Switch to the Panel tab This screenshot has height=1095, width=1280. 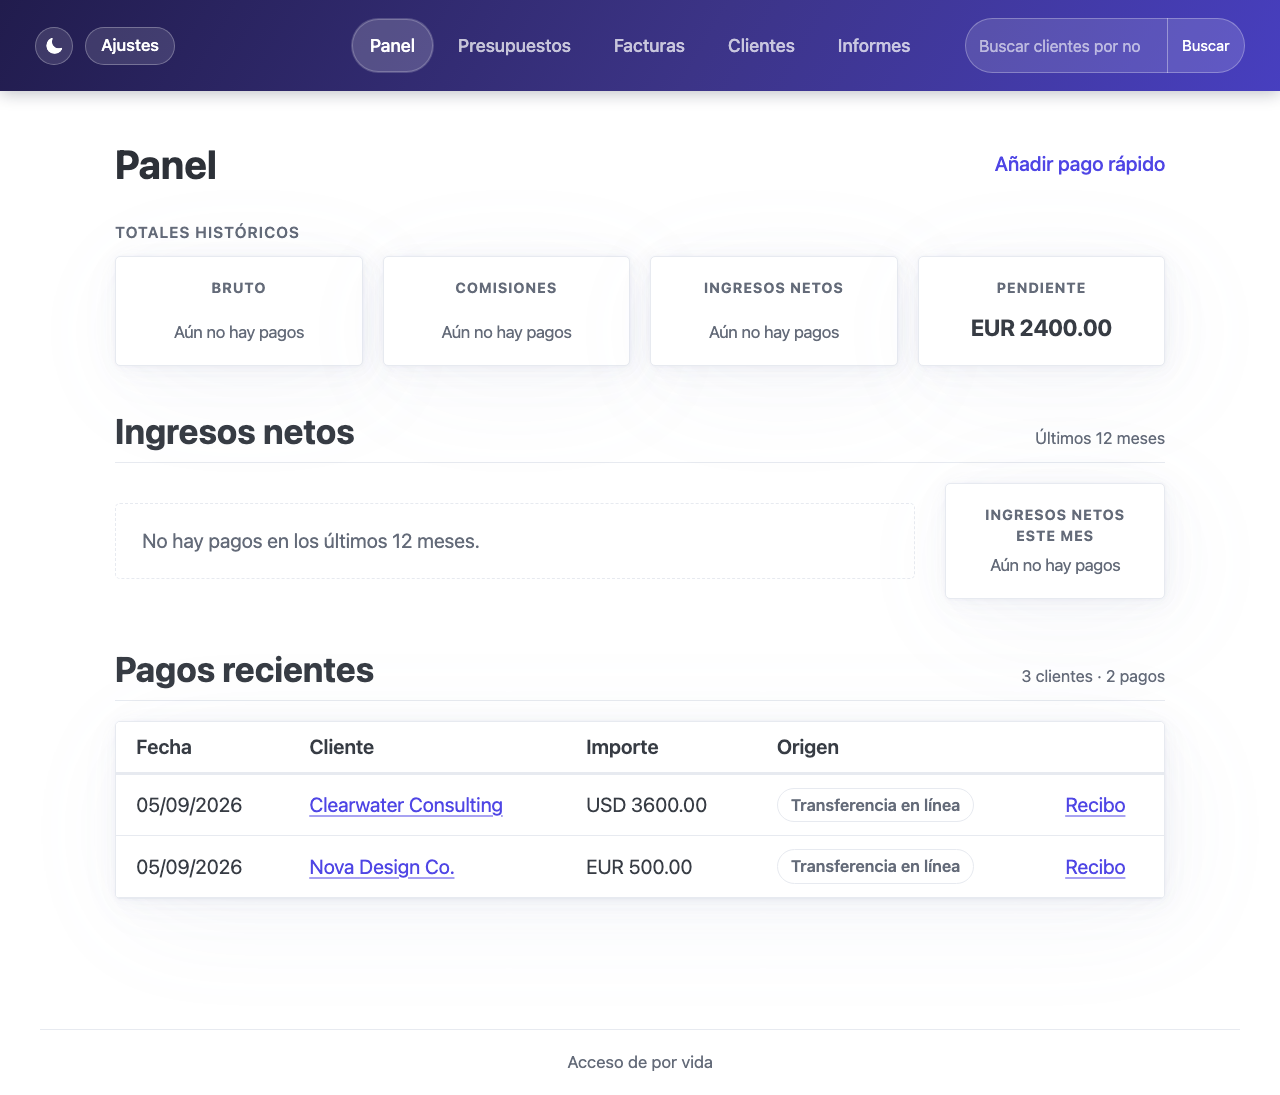point(392,46)
